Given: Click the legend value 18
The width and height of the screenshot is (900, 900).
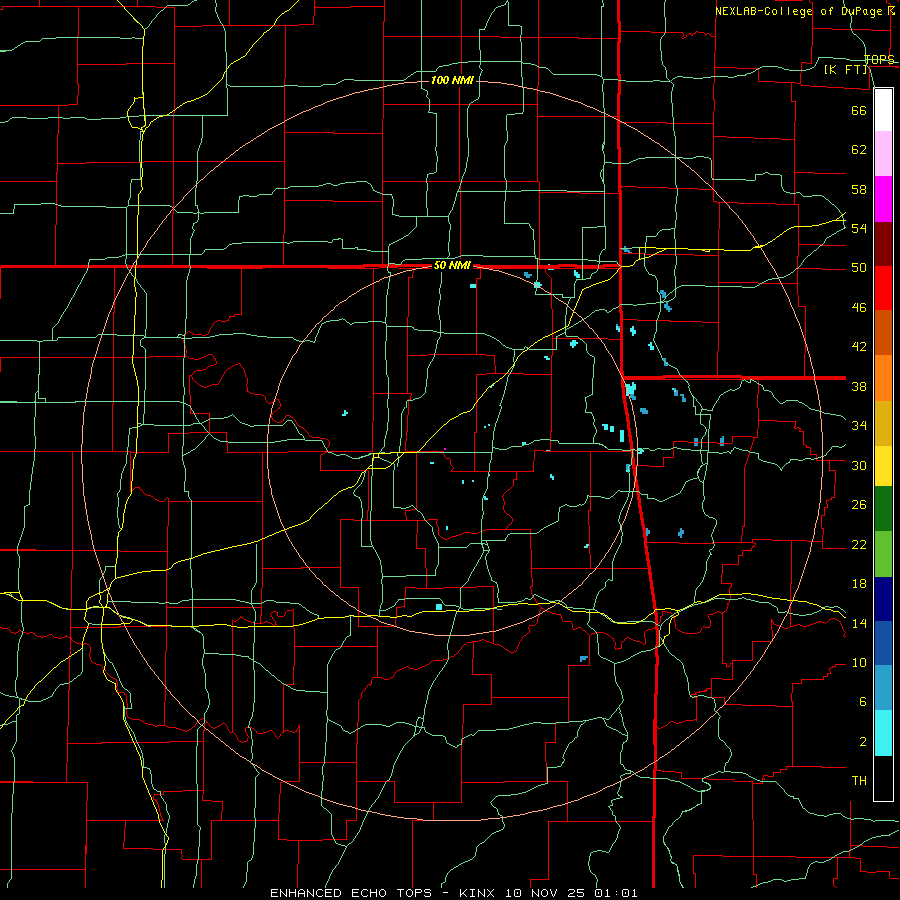Looking at the screenshot, I should point(859,584).
